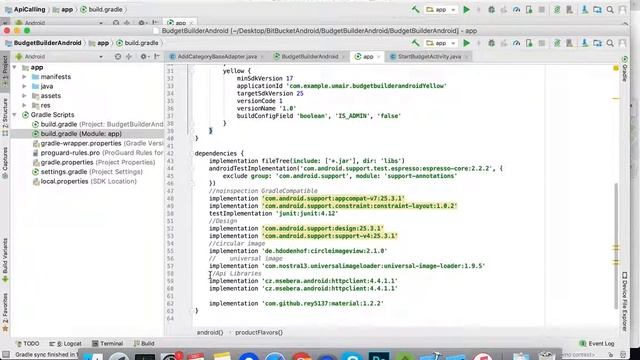Select settings.gradle (Project Settings) file

click(x=87, y=172)
